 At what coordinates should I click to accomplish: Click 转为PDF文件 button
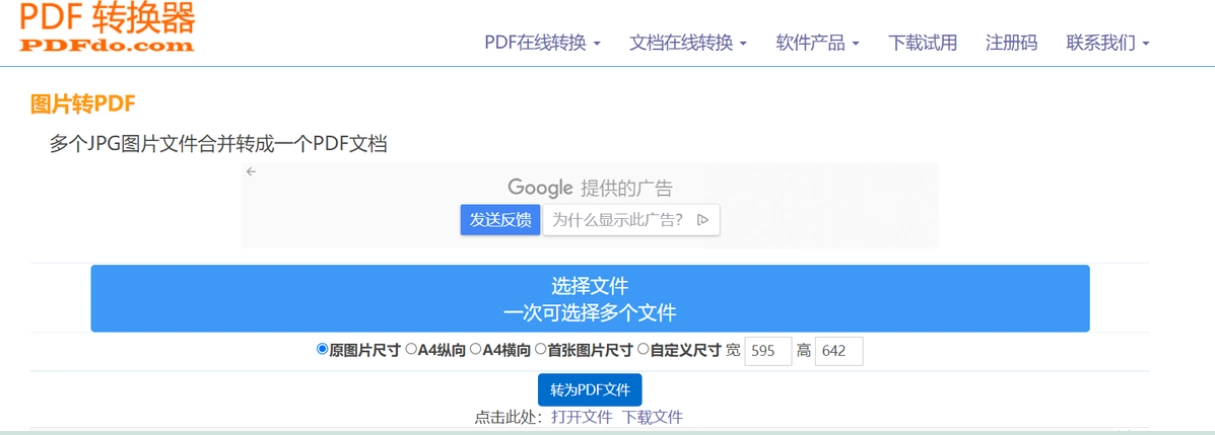click(590, 390)
